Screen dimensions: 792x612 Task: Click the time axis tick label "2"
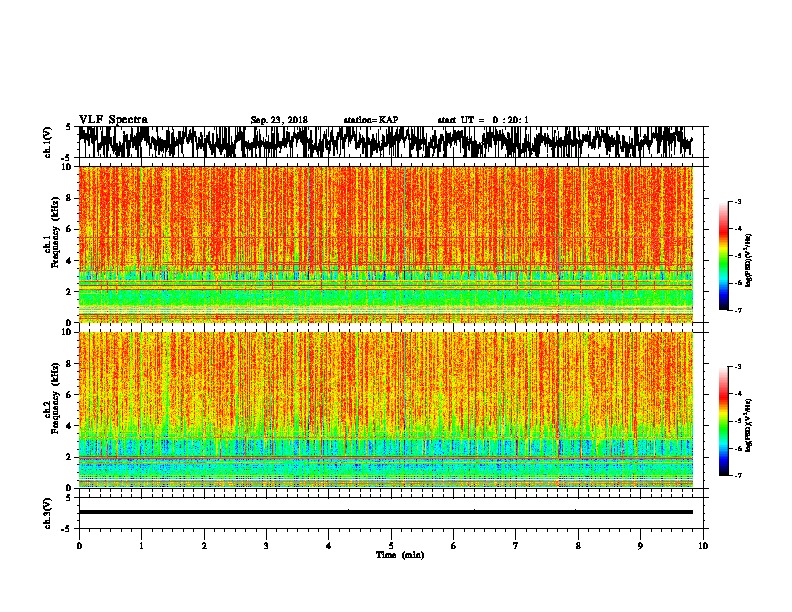click(204, 546)
